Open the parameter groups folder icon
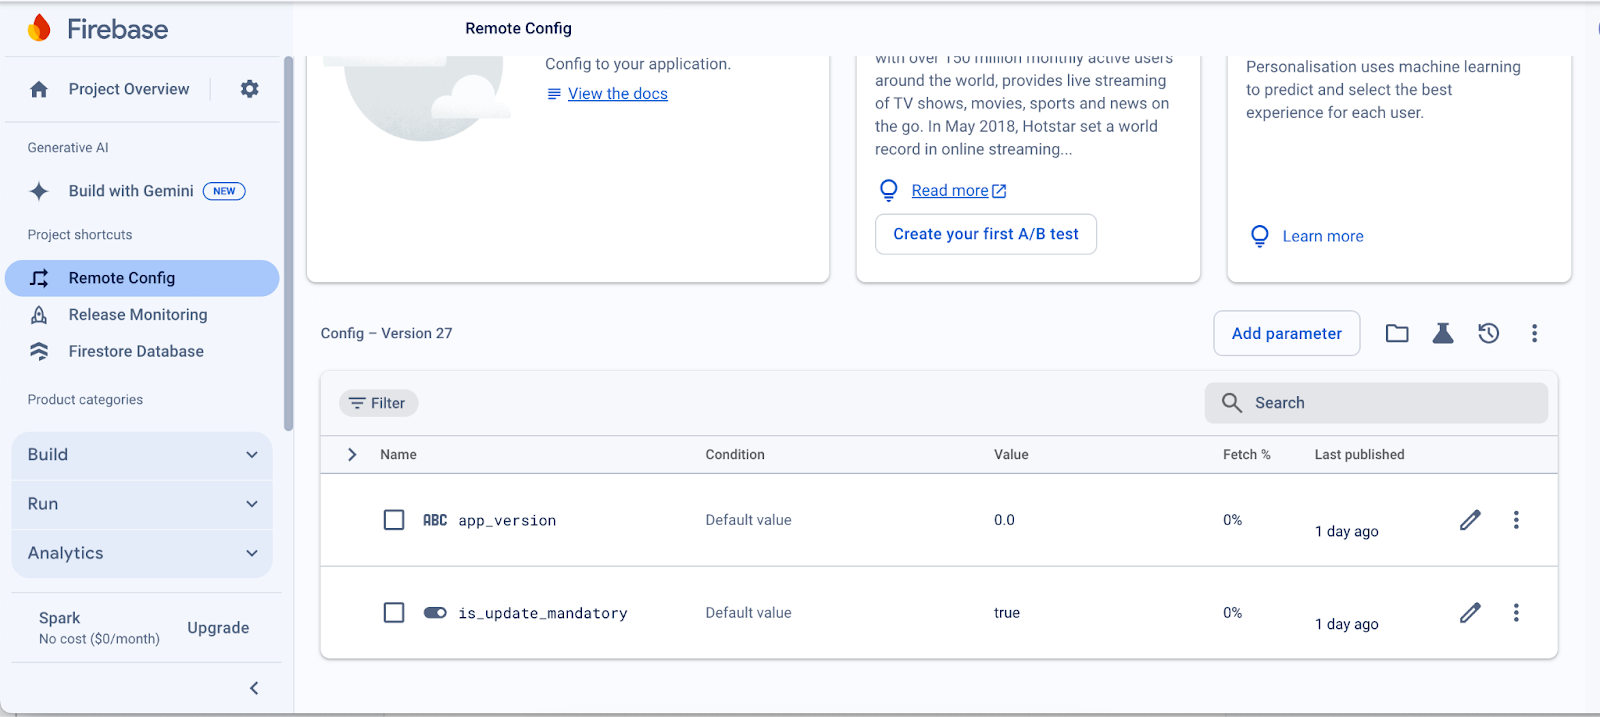Viewport: 1600px width, 717px height. (1397, 333)
